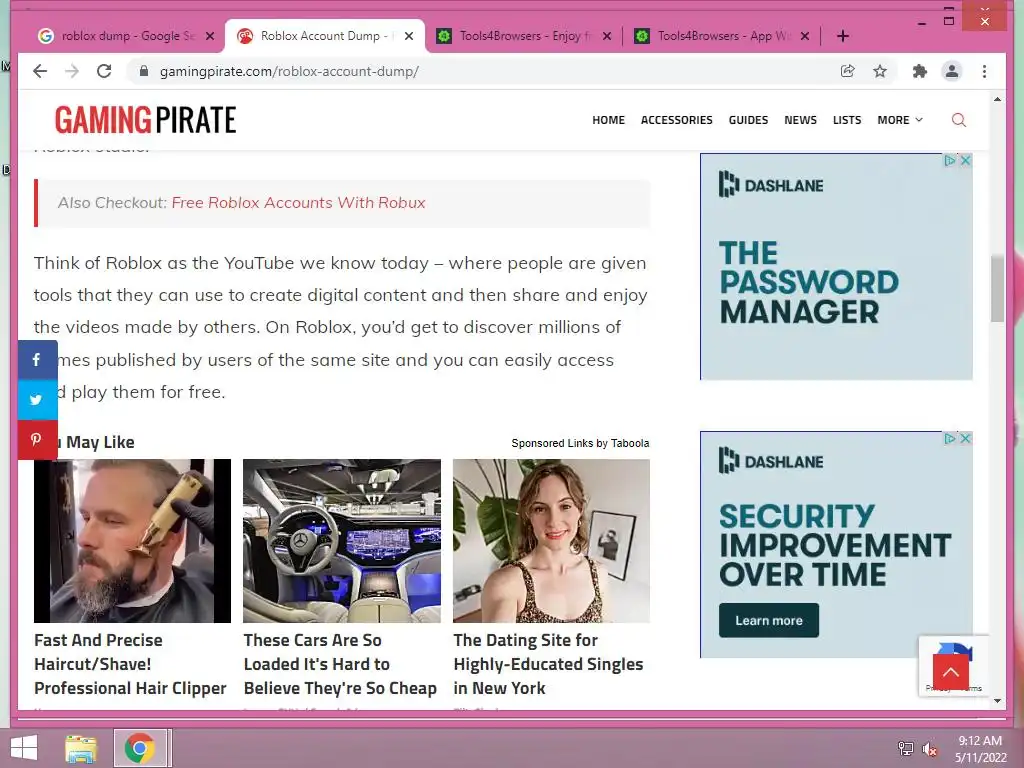This screenshot has width=1024, height=768.
Task: Click the Dashlane Password Manager ad
Action: click(x=836, y=266)
